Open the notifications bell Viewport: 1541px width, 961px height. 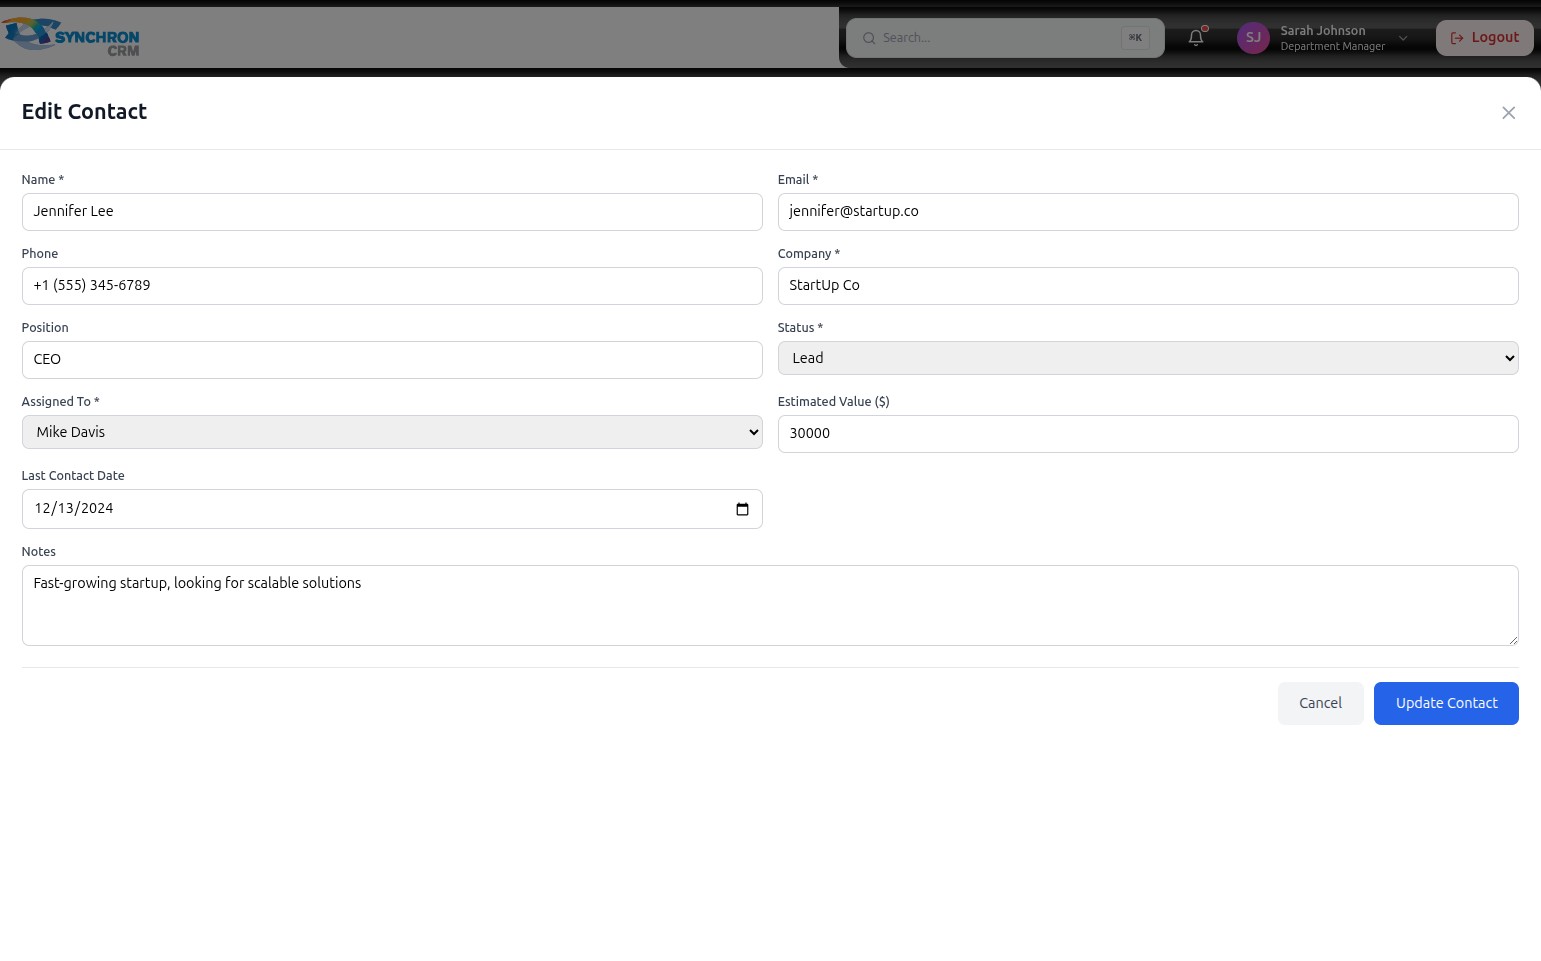[x=1196, y=38]
